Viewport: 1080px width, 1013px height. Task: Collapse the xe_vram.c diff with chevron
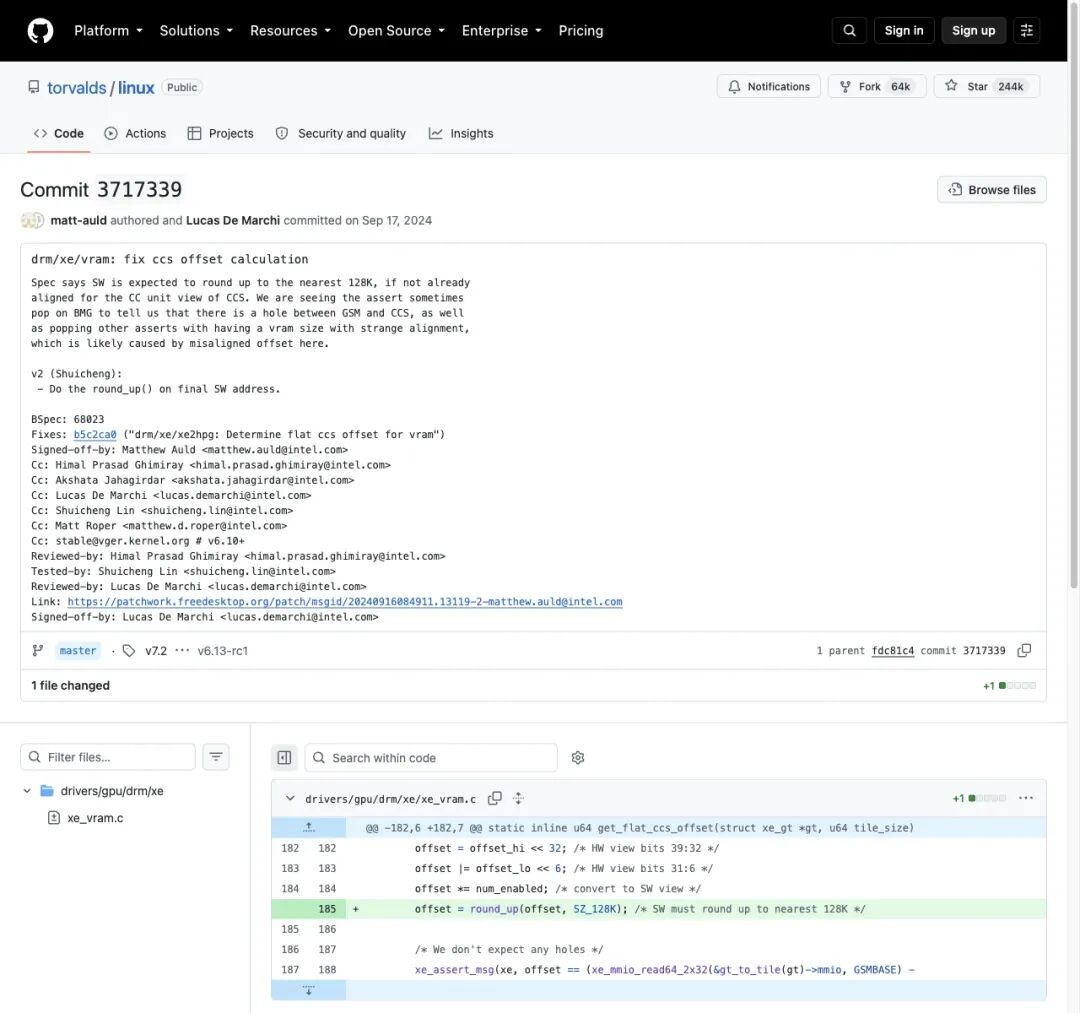(290, 799)
